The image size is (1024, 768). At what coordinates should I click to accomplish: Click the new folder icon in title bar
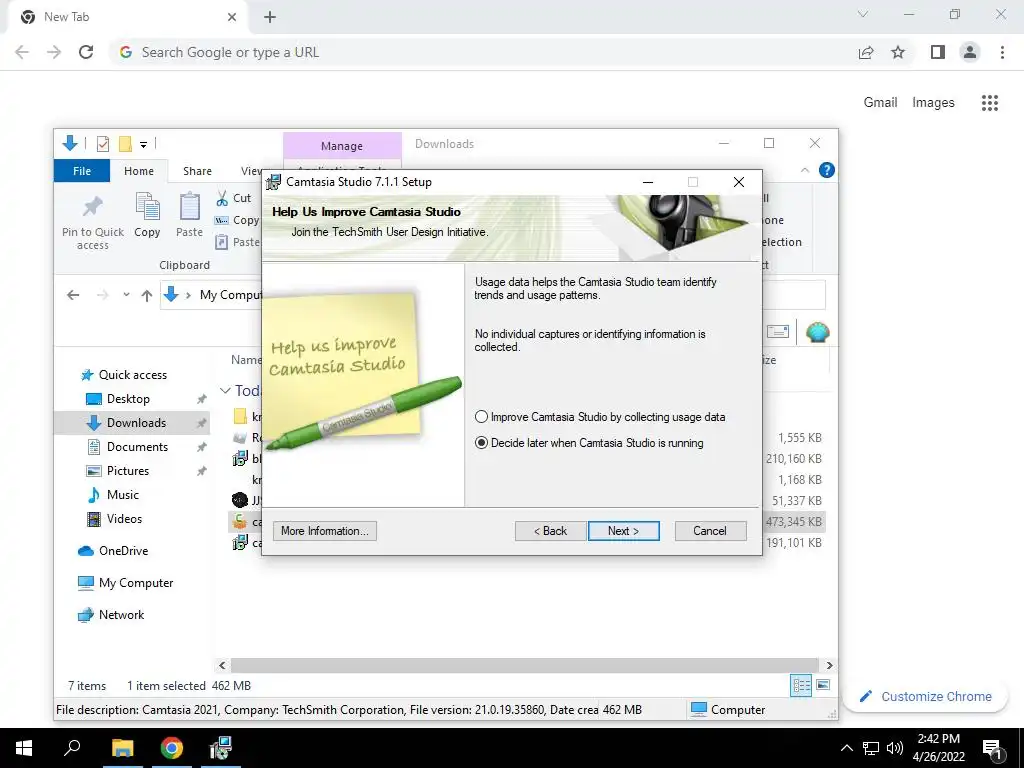125,144
